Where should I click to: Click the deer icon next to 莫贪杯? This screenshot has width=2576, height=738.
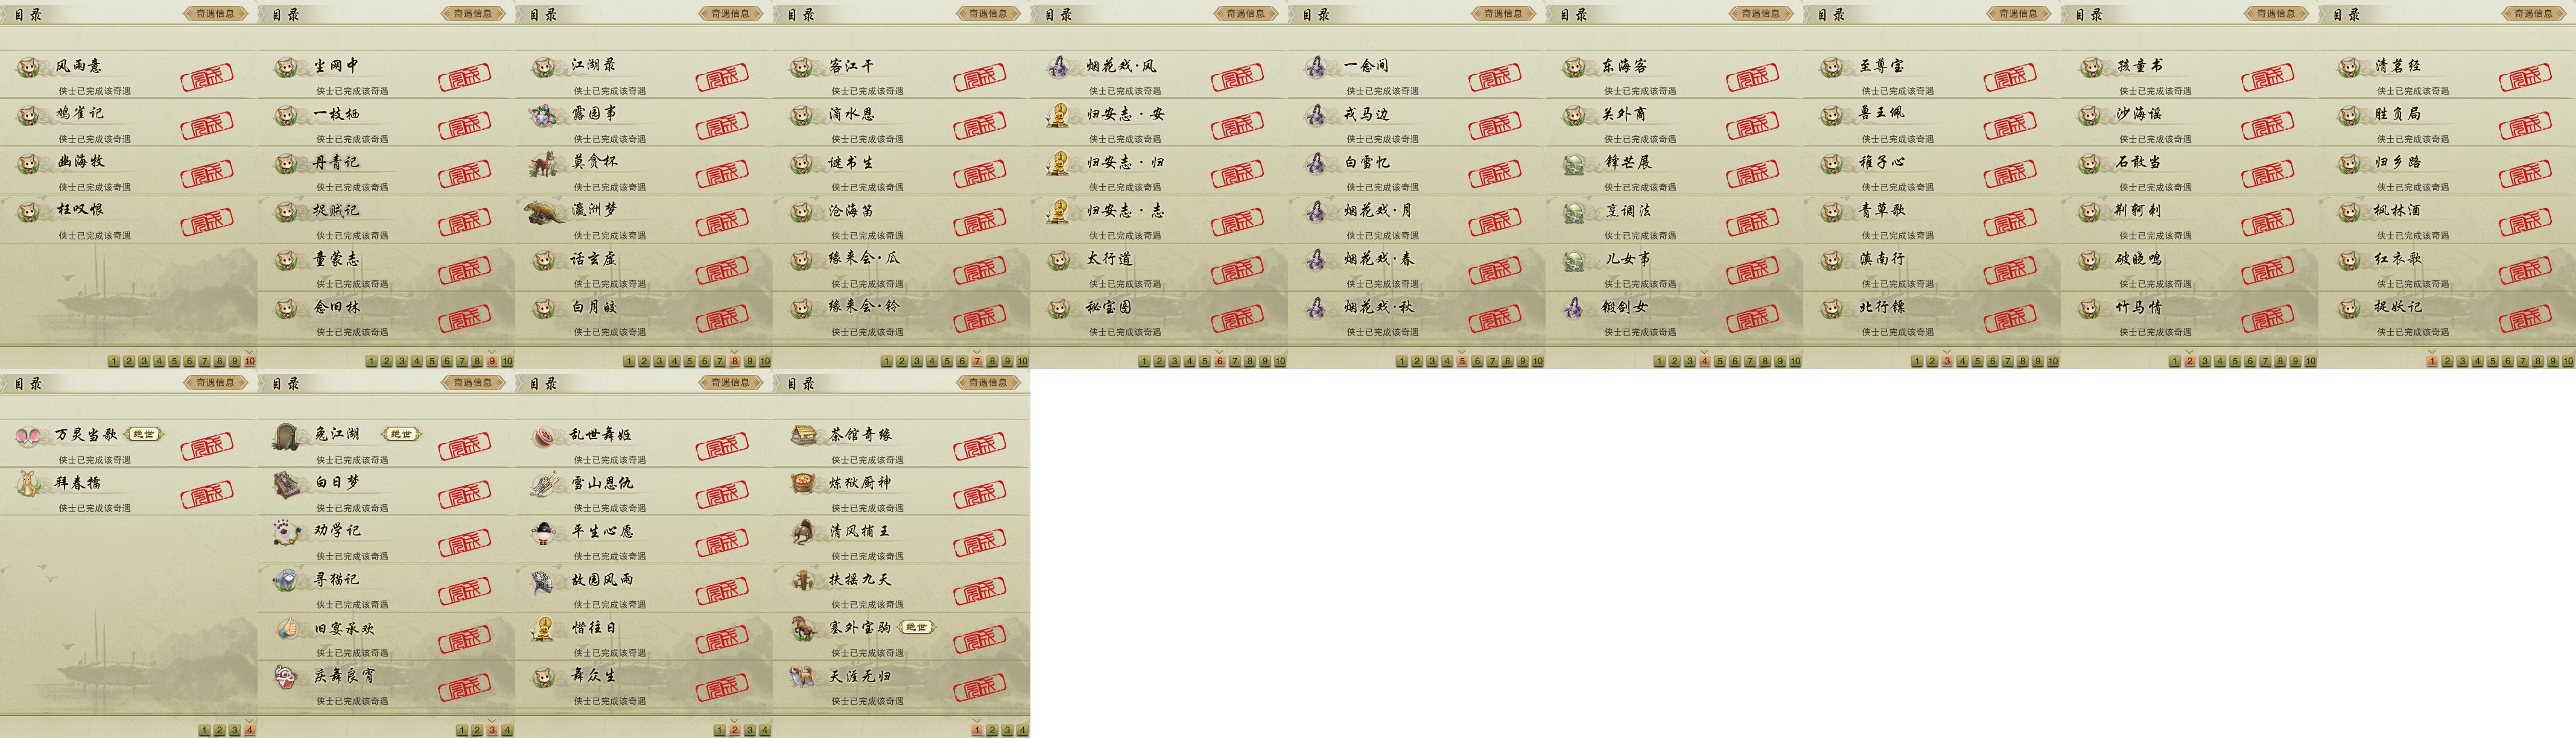pos(544,163)
